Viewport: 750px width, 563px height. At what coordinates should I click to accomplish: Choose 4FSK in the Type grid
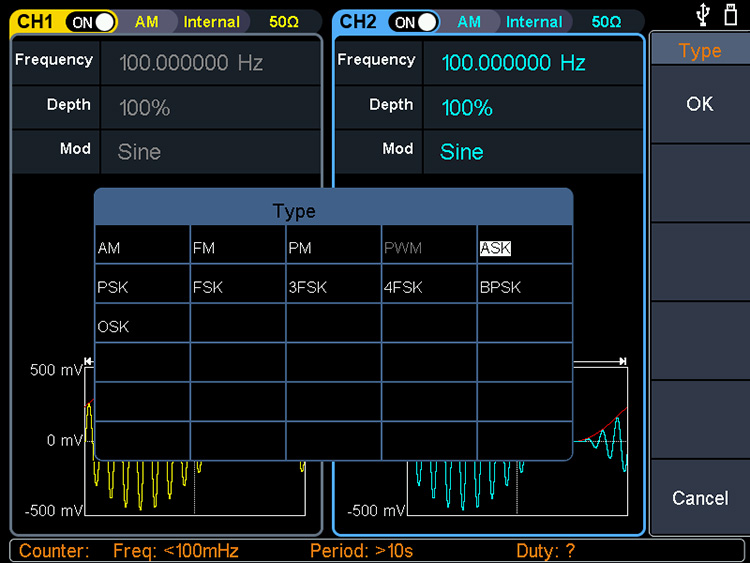tap(428, 287)
